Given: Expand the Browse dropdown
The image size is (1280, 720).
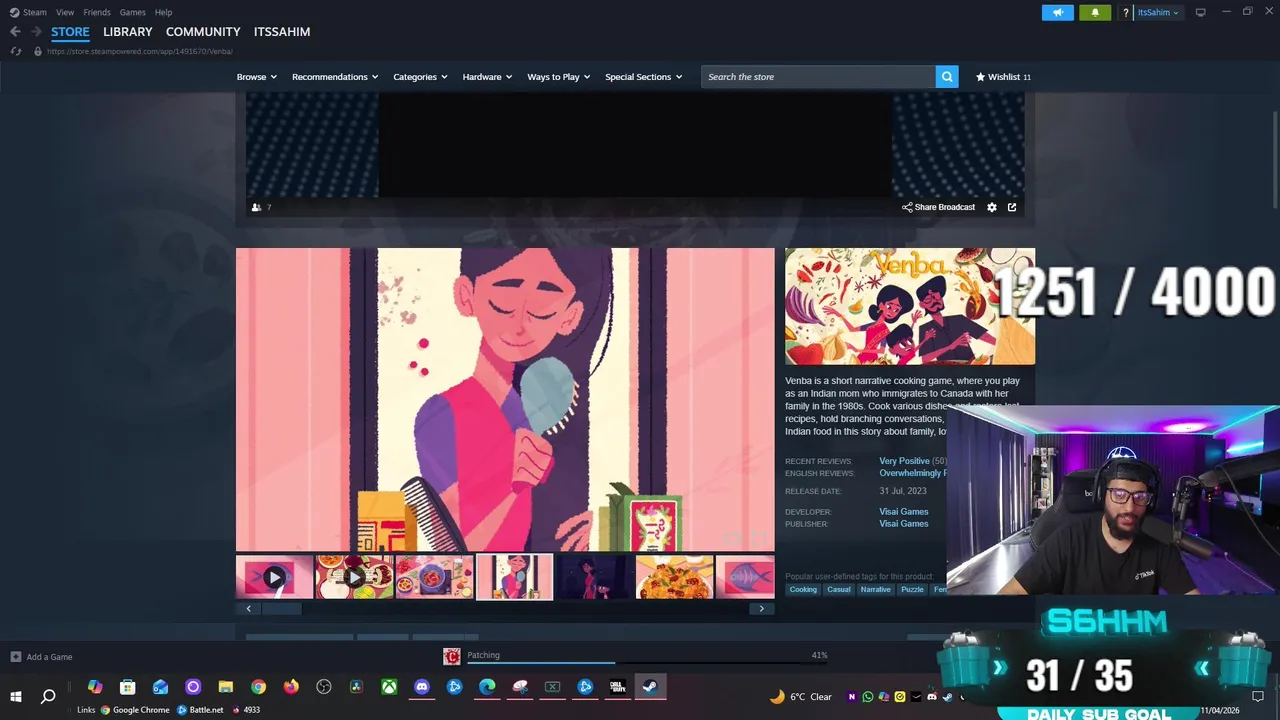Looking at the screenshot, I should [x=257, y=77].
